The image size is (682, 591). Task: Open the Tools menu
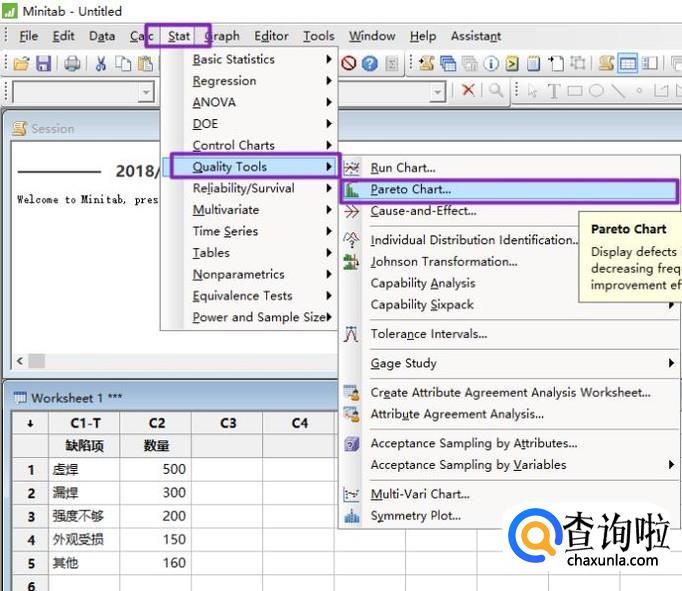(x=319, y=36)
